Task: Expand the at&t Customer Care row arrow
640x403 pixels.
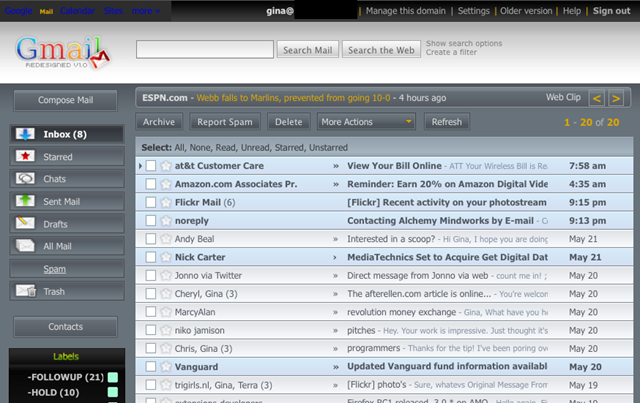Action: tap(140, 166)
